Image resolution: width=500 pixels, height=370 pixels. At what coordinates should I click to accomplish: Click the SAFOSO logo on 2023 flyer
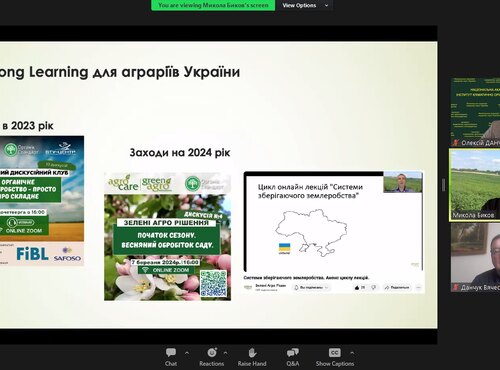point(67,254)
